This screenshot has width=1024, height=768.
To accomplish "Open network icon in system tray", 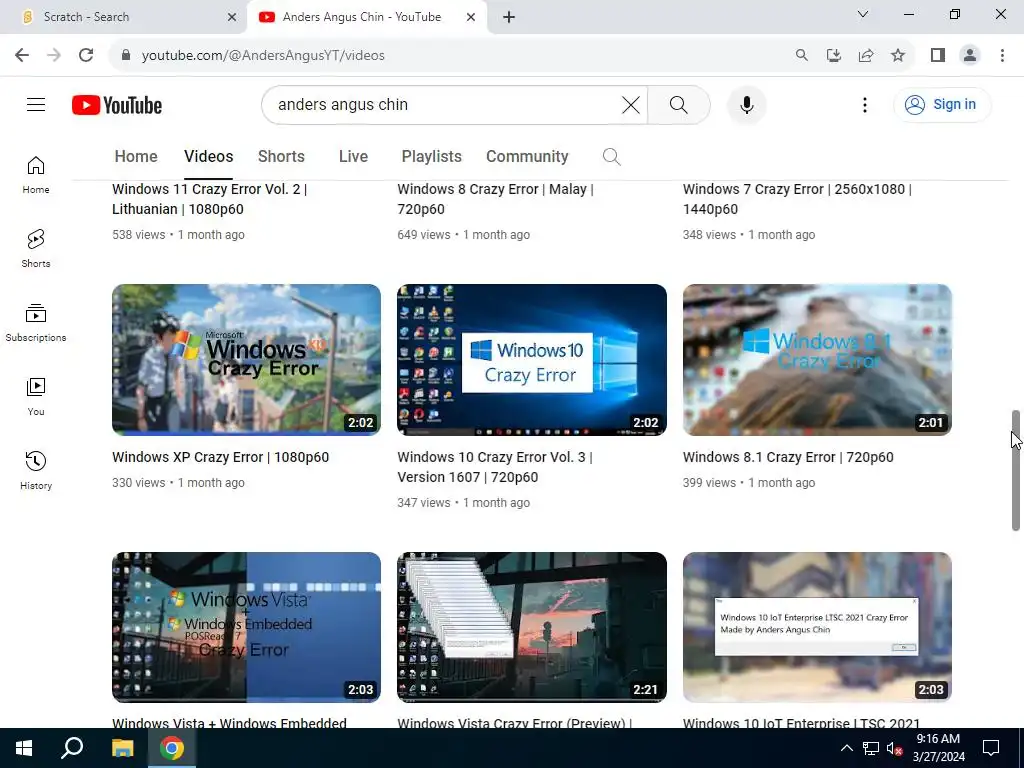I will [871, 748].
